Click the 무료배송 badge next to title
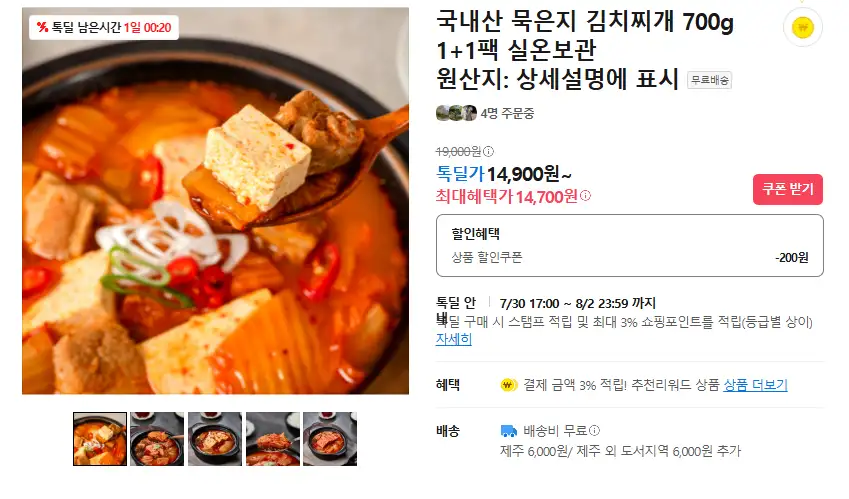 [x=709, y=80]
